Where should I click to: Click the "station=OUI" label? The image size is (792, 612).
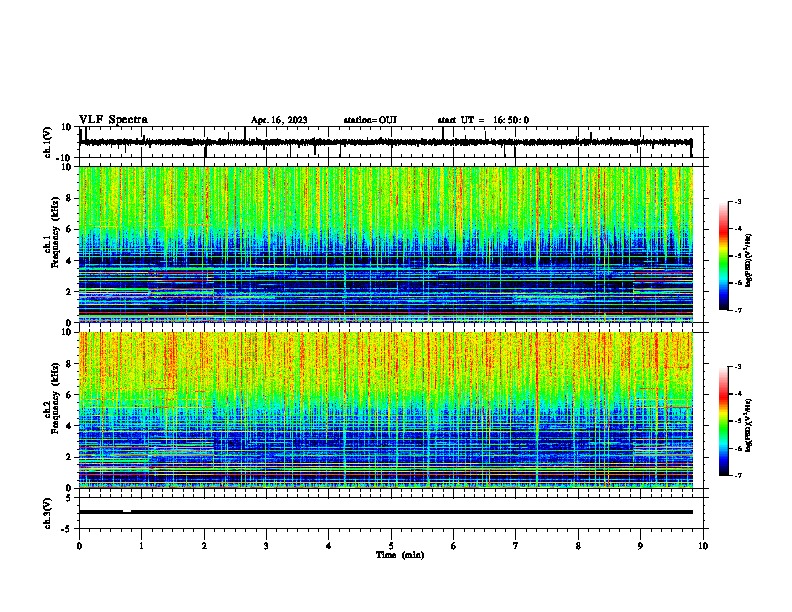tap(370, 120)
